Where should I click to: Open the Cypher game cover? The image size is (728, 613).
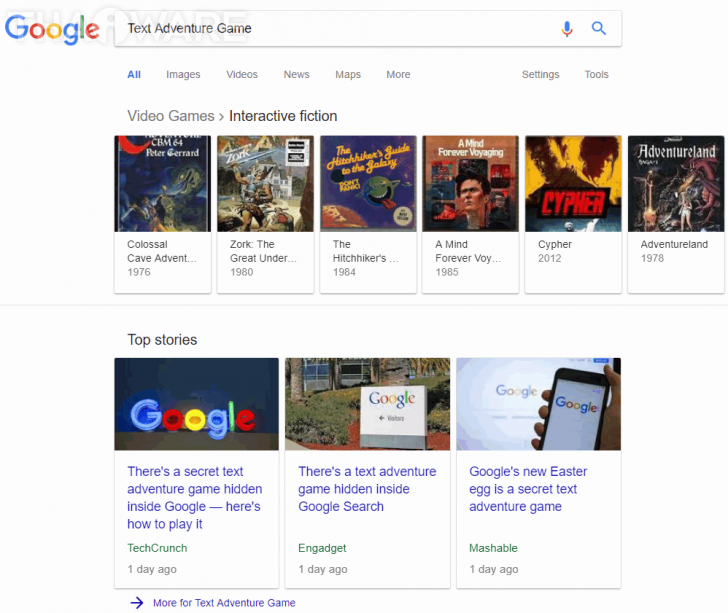(x=573, y=183)
